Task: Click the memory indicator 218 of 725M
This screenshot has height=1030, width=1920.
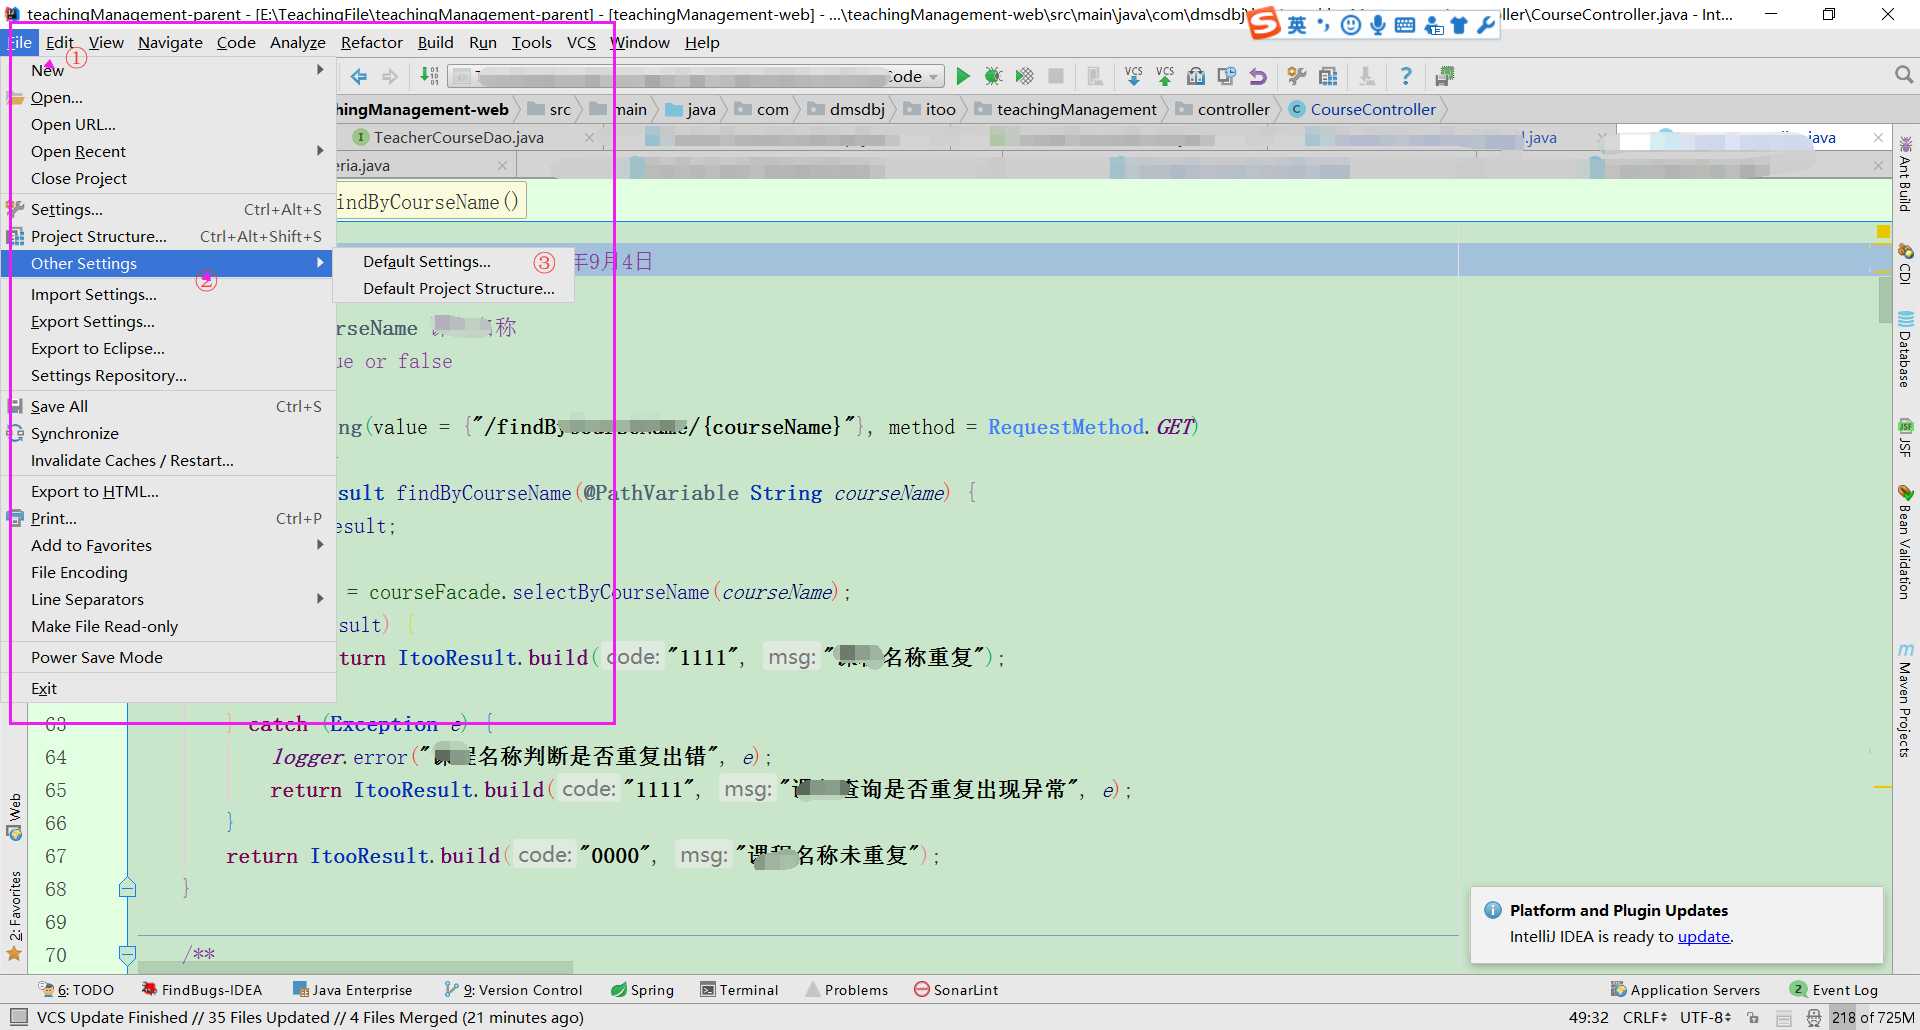Action: (1873, 1017)
